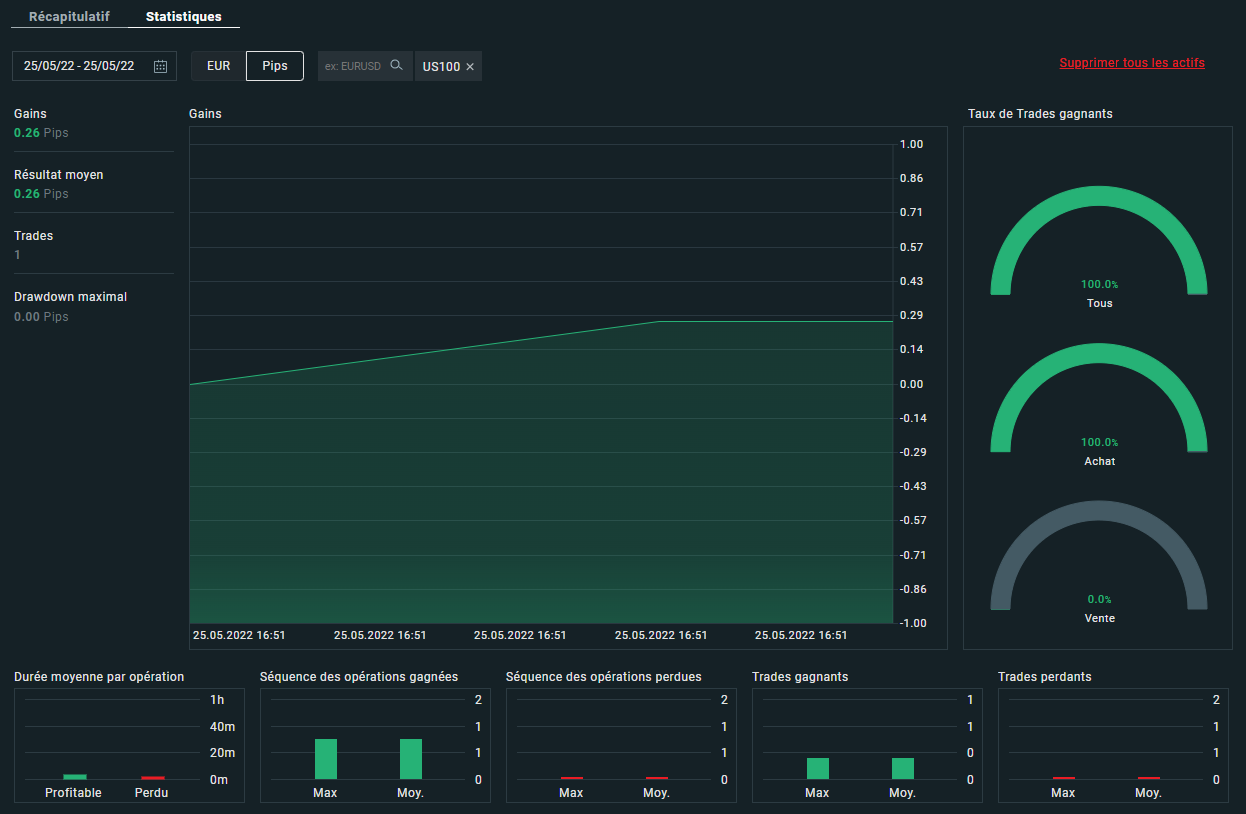
Task: Focus the EURUSD asset search field
Action: click(353, 66)
